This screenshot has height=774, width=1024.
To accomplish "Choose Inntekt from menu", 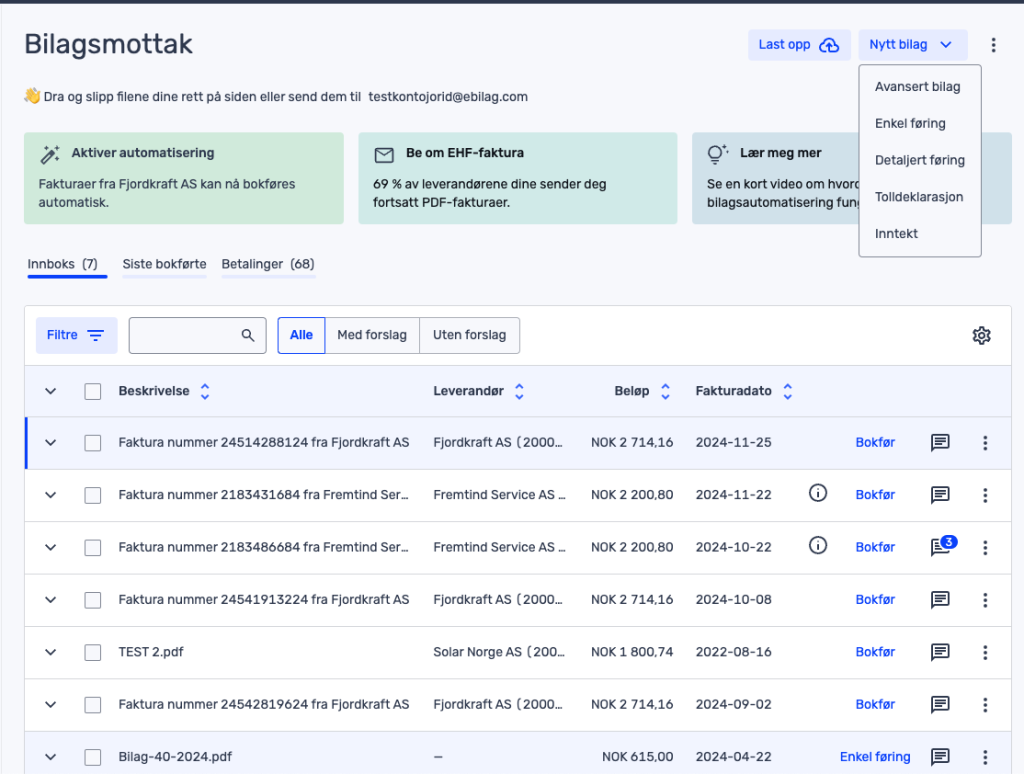I will tap(896, 233).
